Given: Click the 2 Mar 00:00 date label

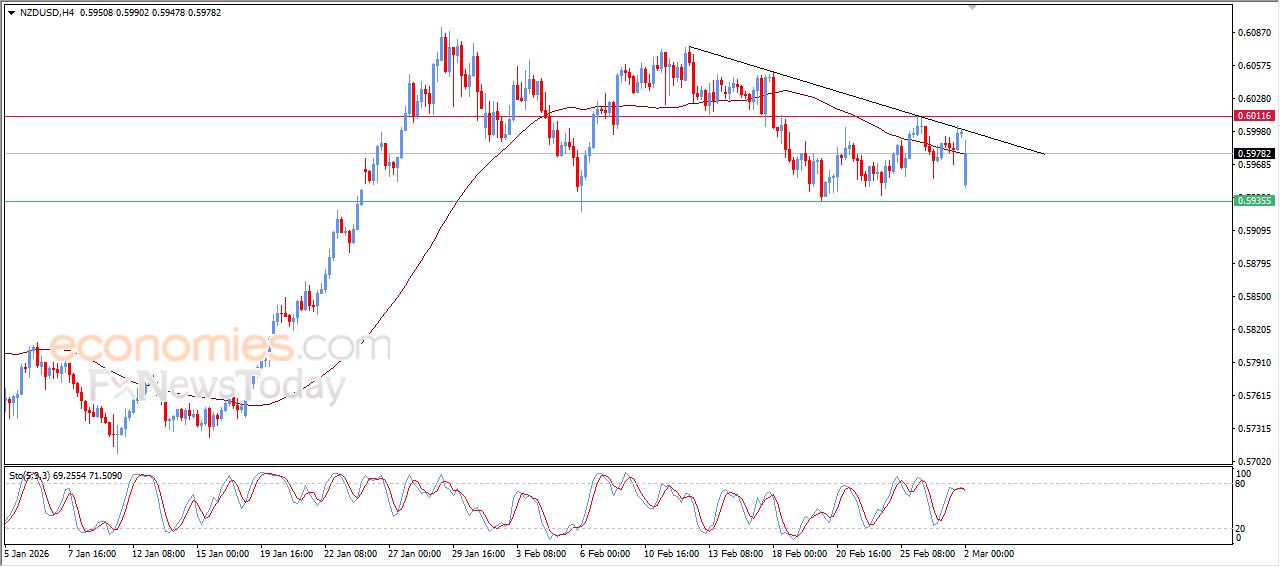Looking at the screenshot, I should (x=990, y=552).
